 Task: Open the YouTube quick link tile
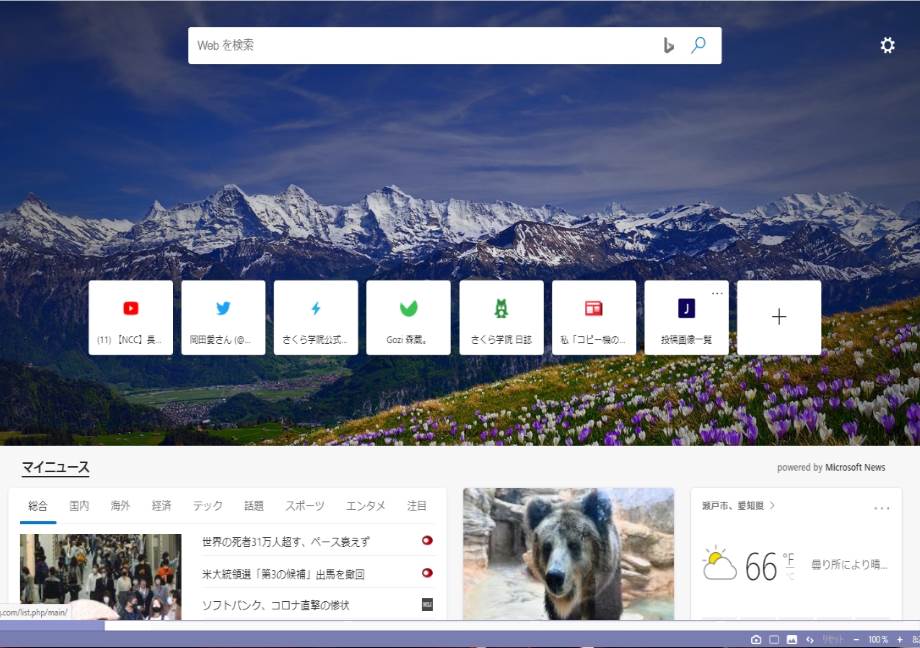[131, 317]
